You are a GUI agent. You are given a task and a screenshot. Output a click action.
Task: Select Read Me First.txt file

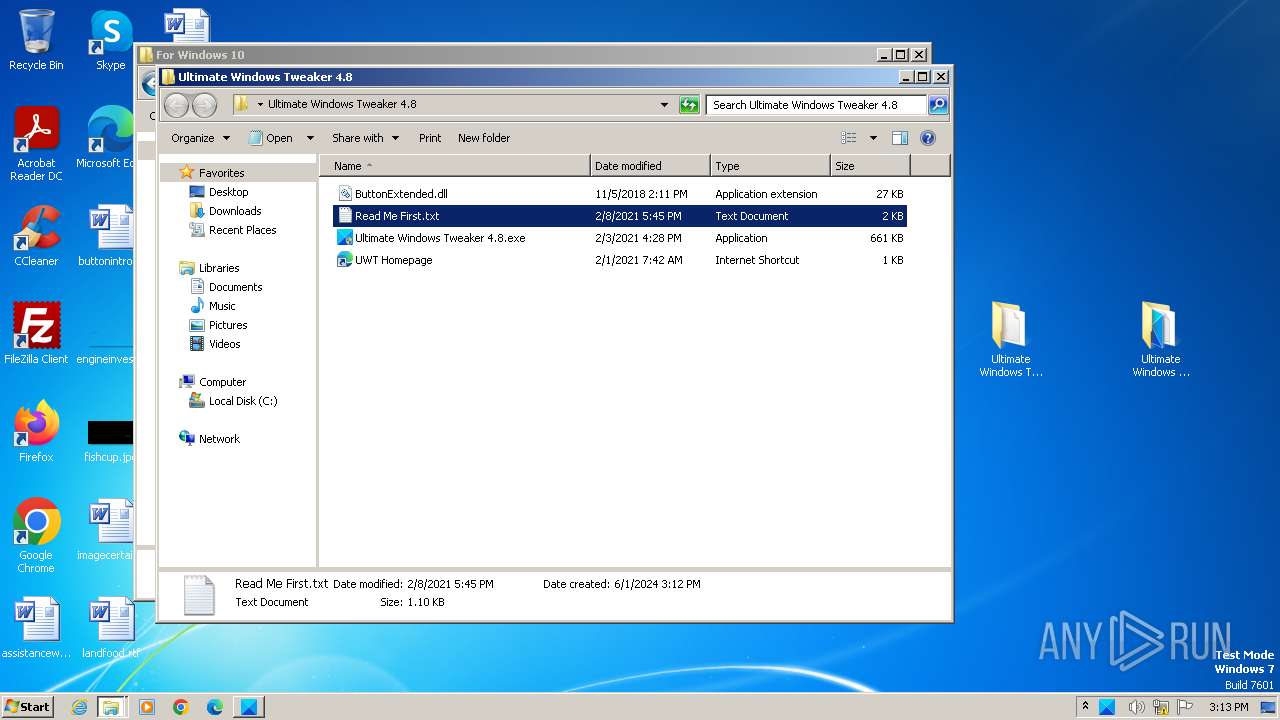click(x=620, y=216)
